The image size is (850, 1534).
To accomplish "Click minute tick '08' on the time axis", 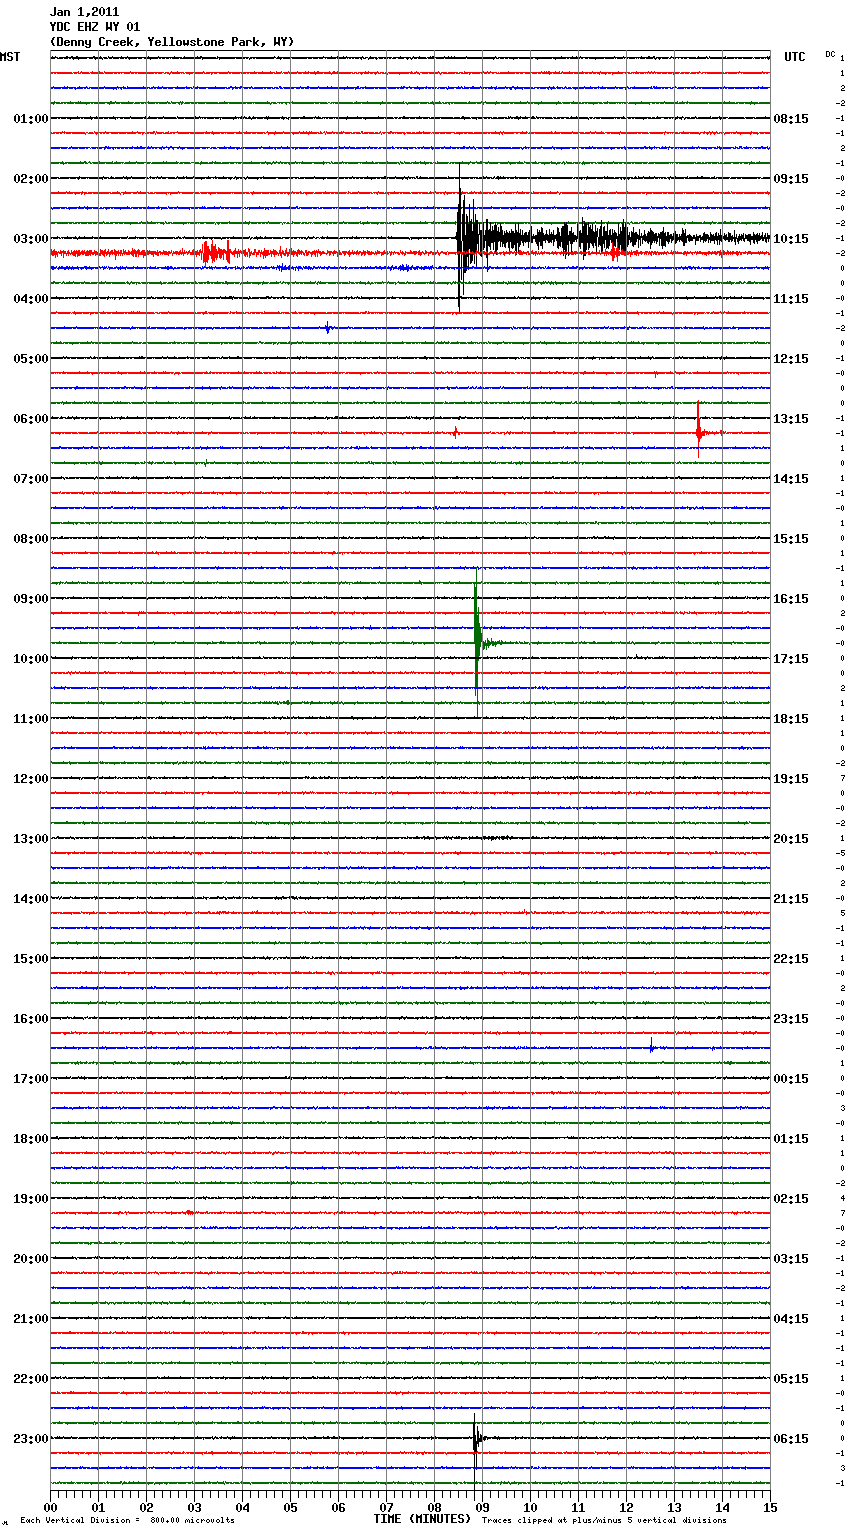I will click(x=434, y=1507).
